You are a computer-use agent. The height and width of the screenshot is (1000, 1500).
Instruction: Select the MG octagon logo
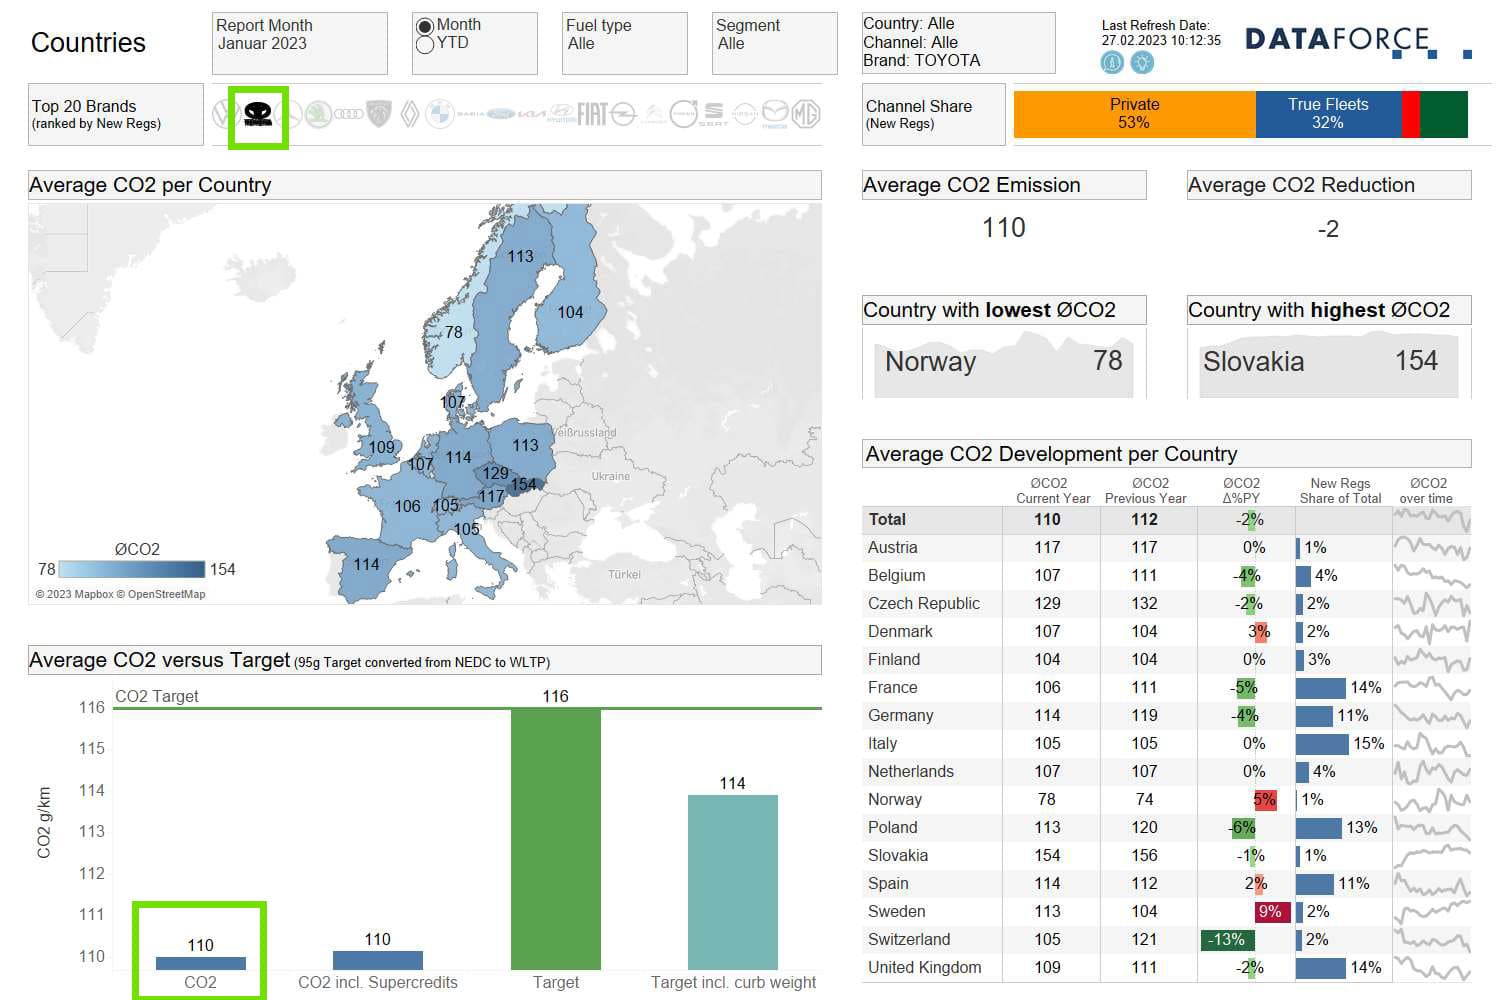(x=805, y=114)
